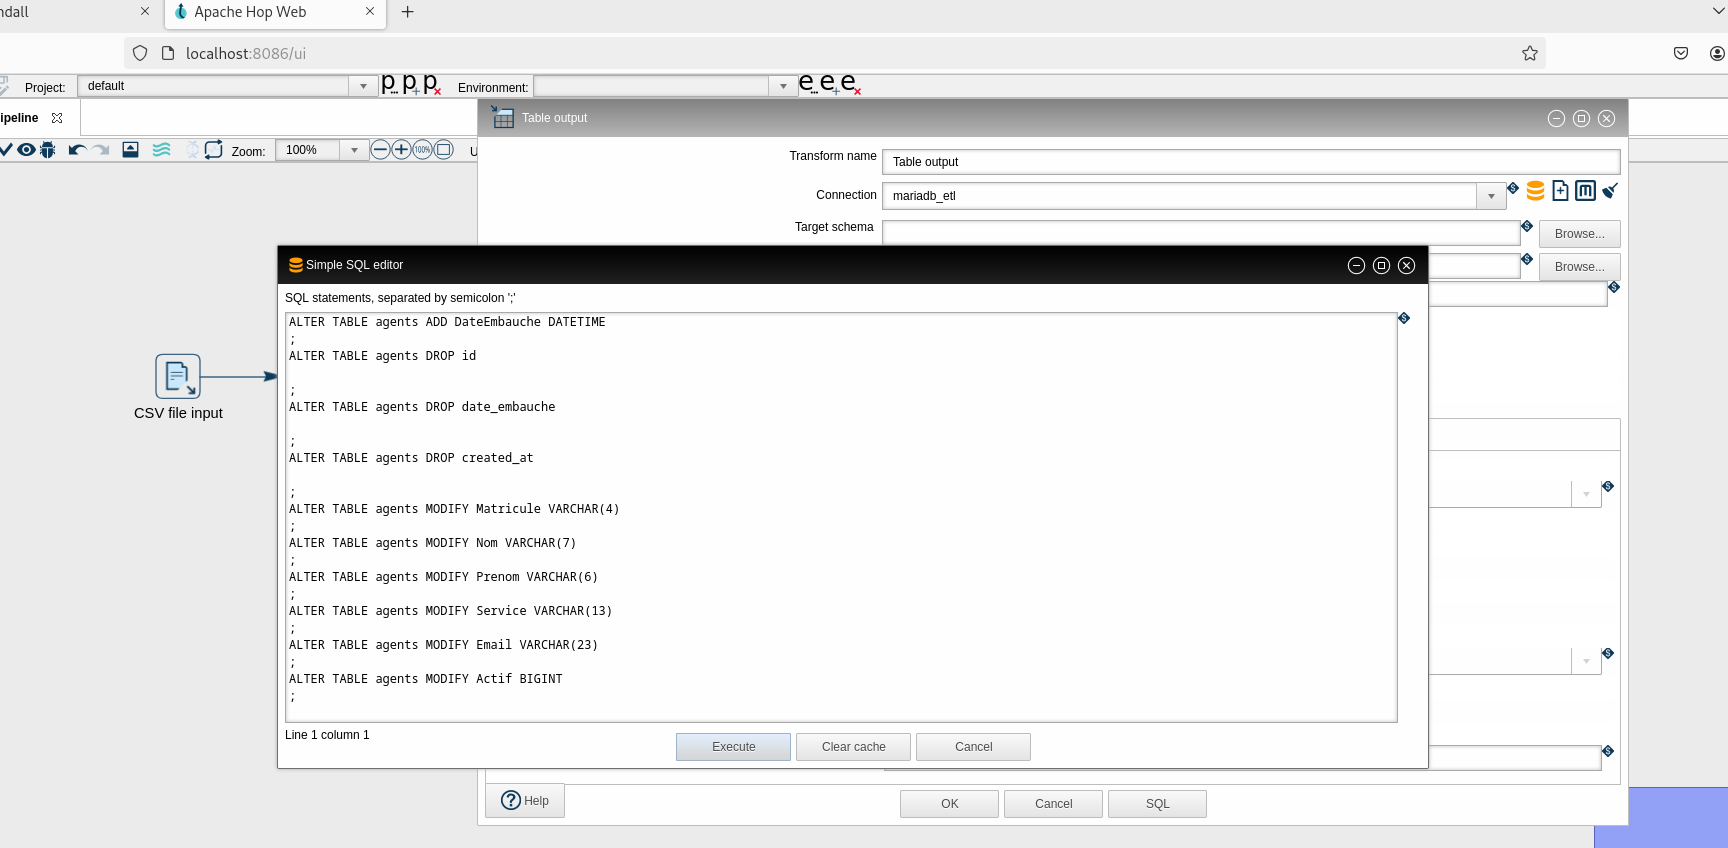Screen dimensions: 1728x848
Task: Click the broom icon beside Connection
Action: 1610,191
